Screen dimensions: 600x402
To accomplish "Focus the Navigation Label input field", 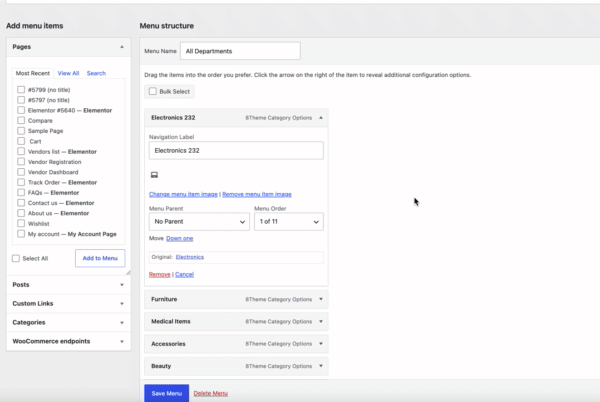I will (236, 150).
